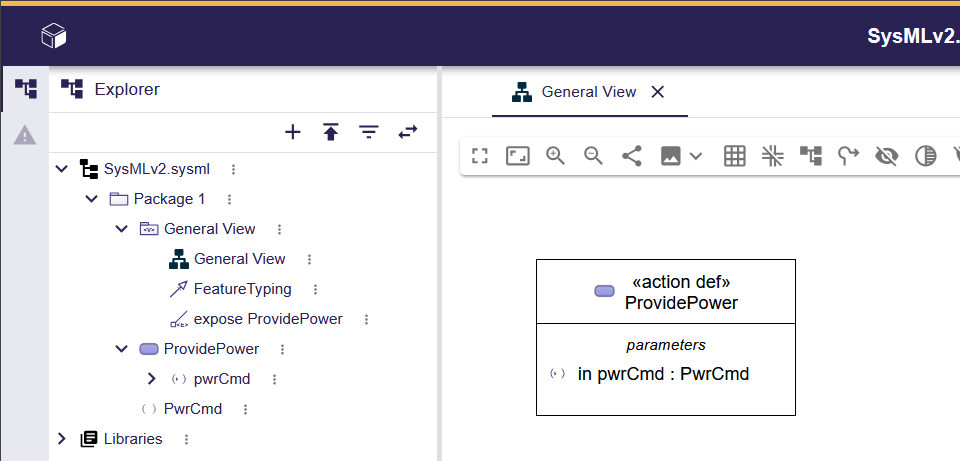
Task: Expand the Libraries tree node
Action: (x=62, y=439)
